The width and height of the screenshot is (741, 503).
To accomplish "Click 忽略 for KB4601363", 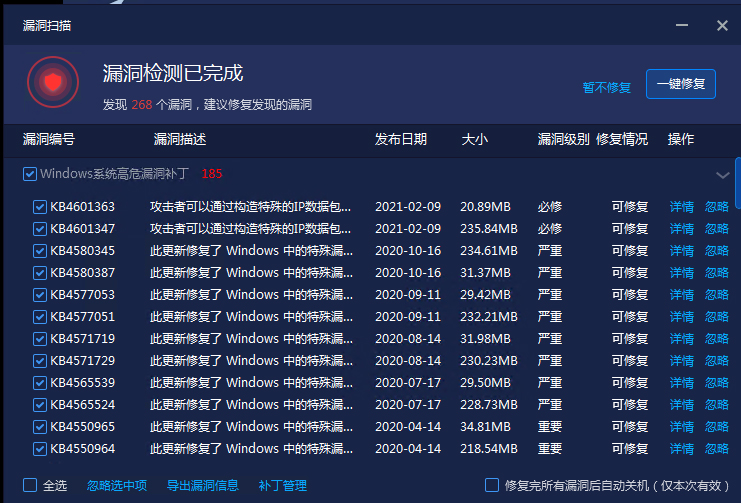I will pyautogui.click(x=717, y=207).
